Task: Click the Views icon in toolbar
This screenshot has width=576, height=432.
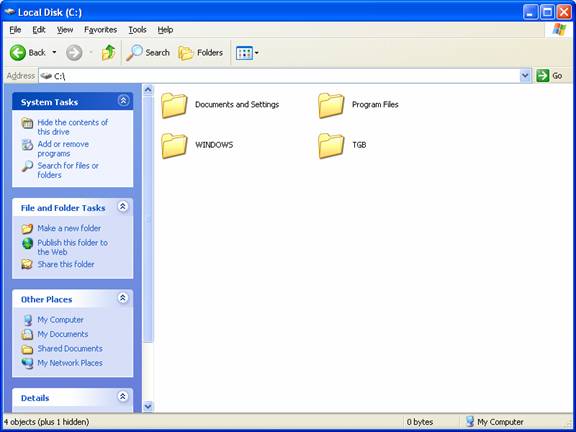Action: coord(244,53)
